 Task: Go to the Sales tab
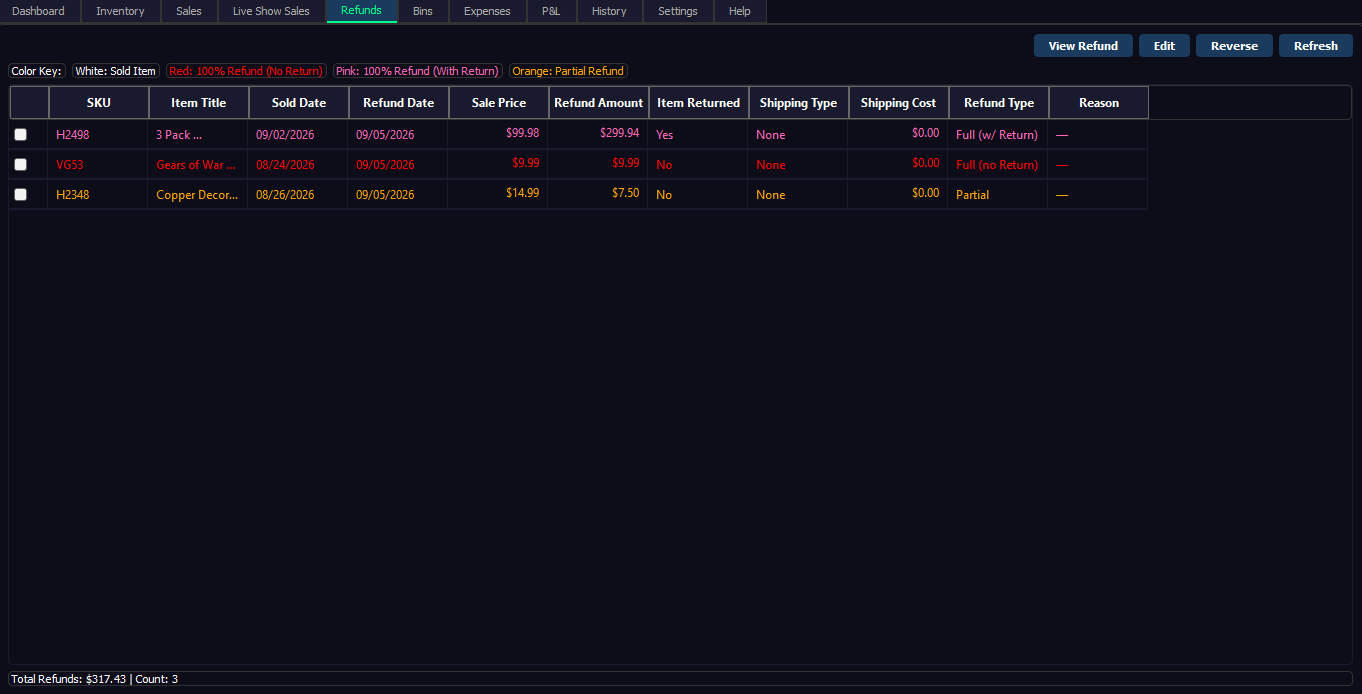189,11
